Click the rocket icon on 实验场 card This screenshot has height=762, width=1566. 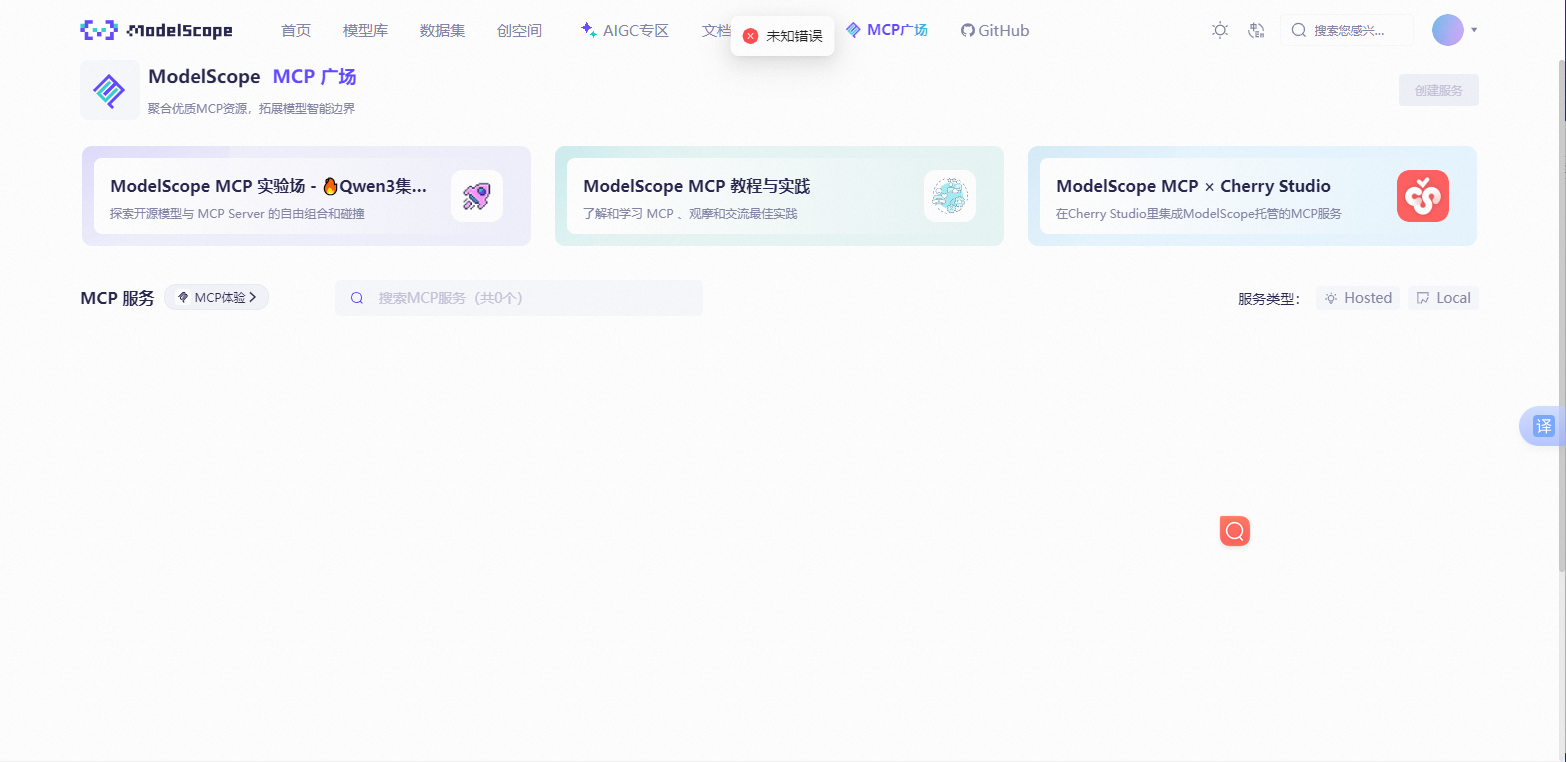click(x=477, y=196)
